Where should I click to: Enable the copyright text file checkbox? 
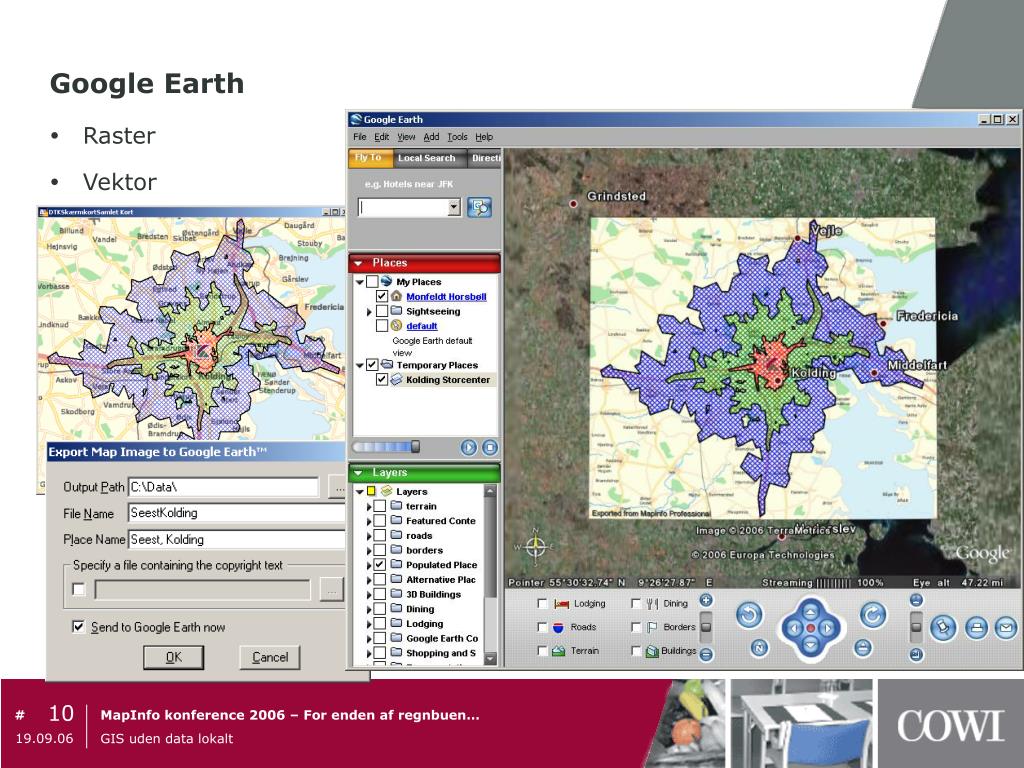[x=78, y=590]
